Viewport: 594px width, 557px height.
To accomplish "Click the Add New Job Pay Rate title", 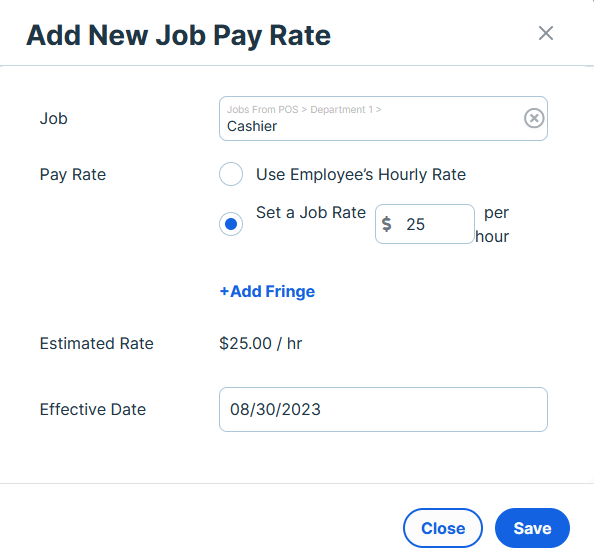I will (x=178, y=35).
